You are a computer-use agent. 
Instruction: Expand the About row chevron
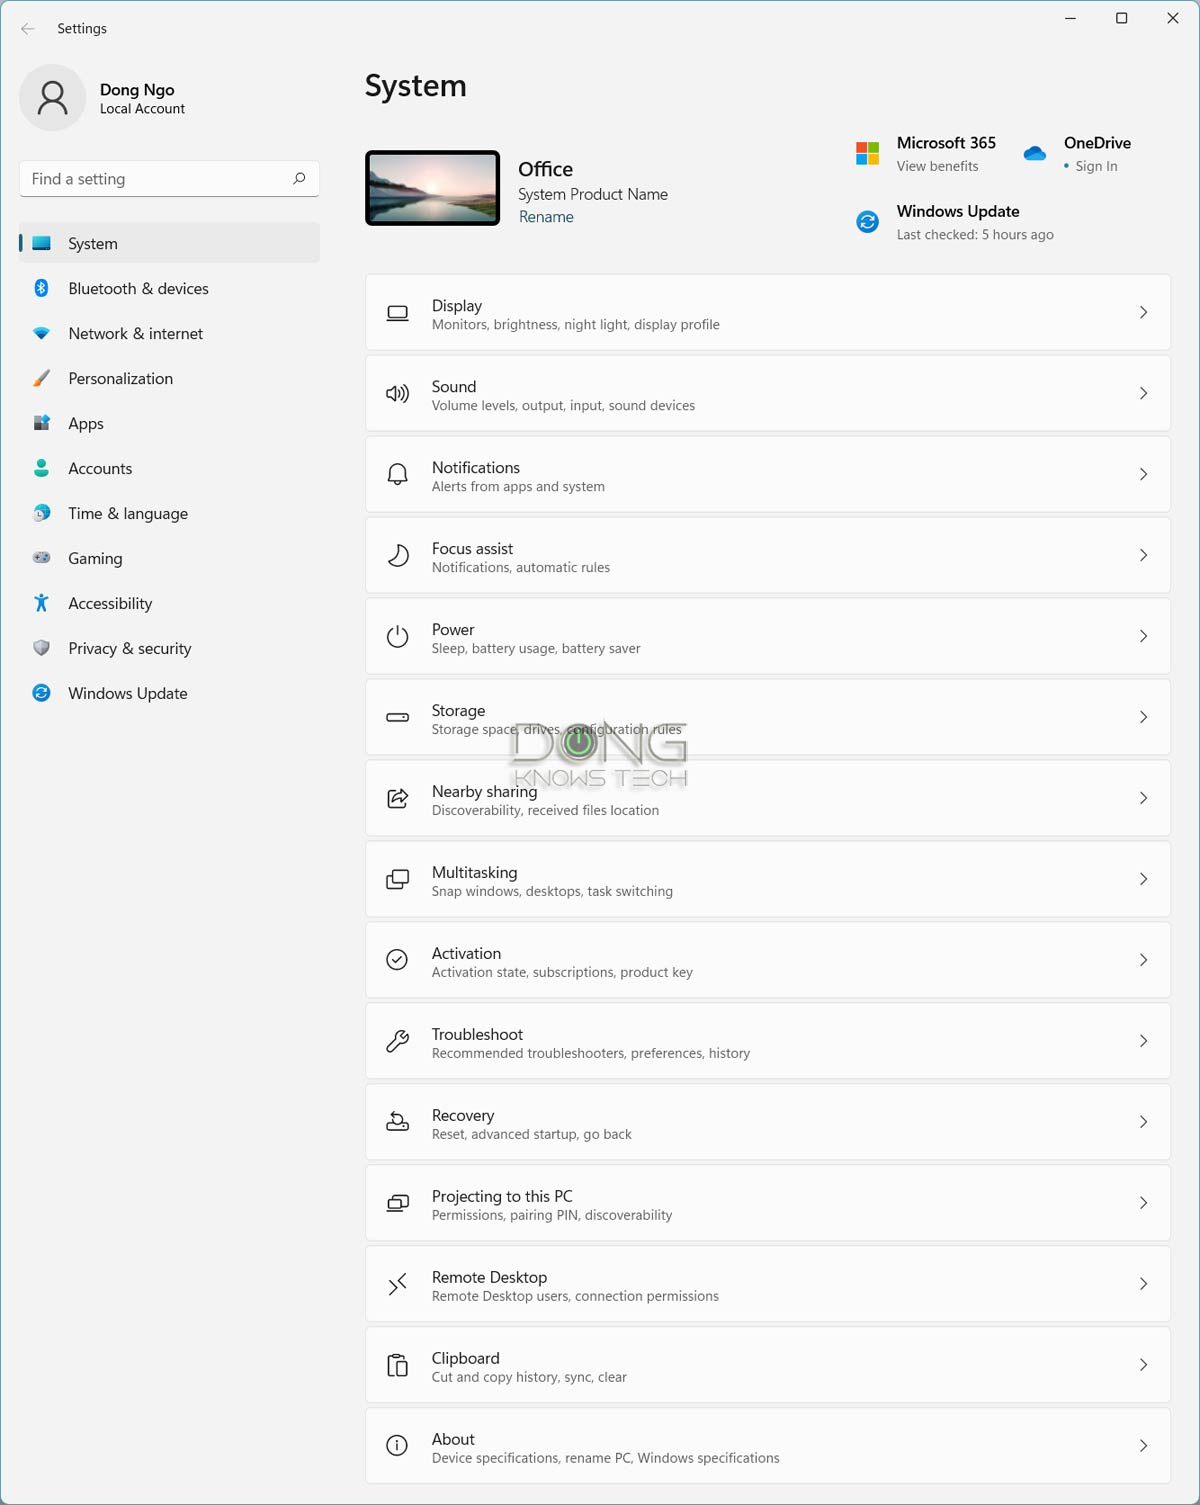click(1143, 1446)
